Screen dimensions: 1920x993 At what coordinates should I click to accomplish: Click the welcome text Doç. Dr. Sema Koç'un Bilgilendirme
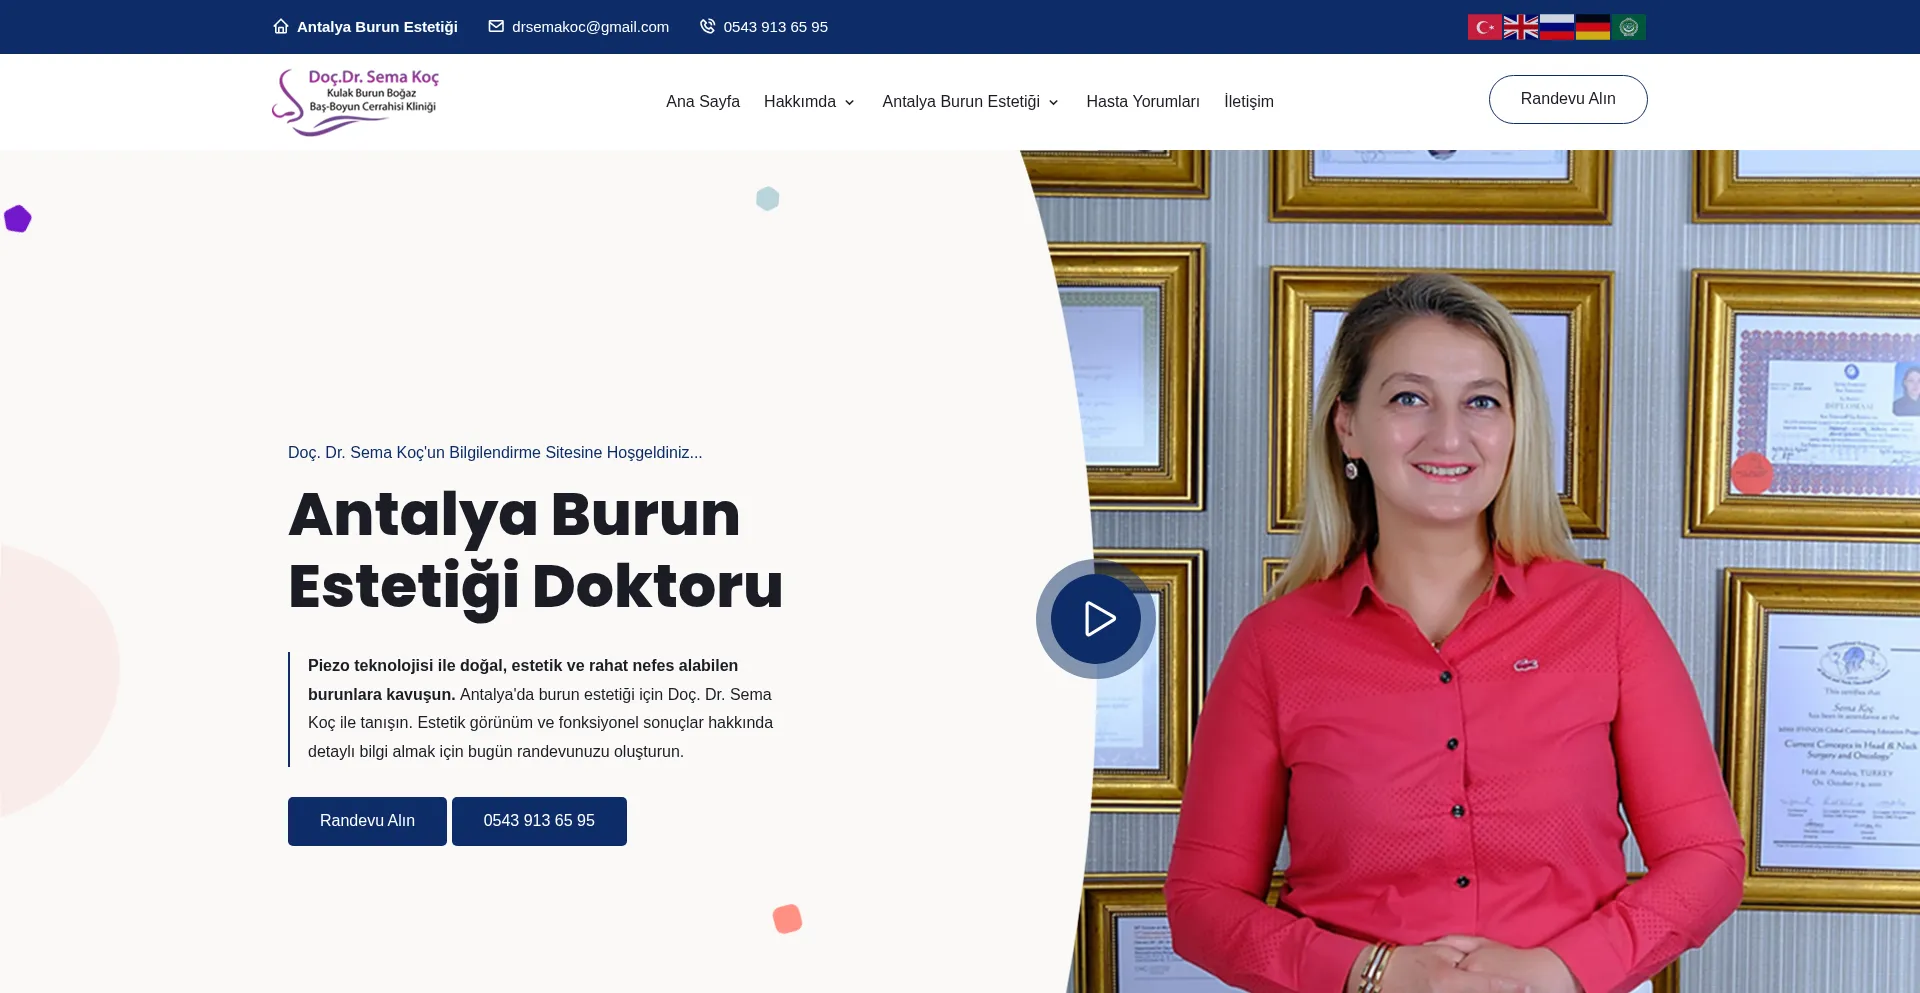495,452
